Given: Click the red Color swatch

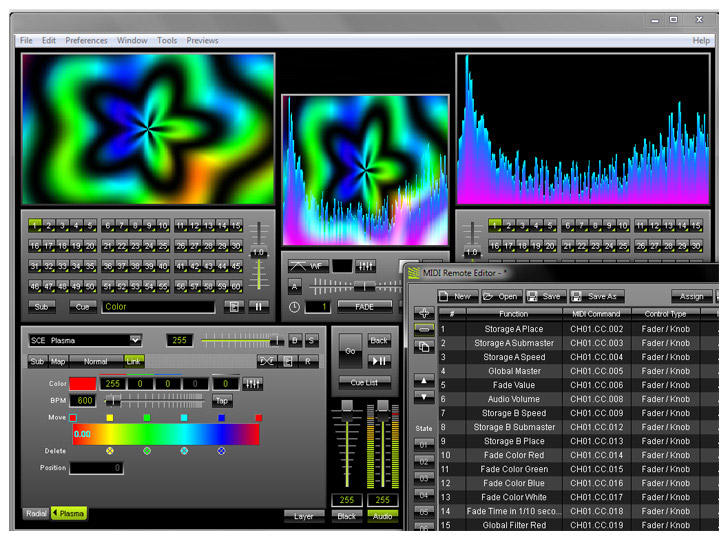Looking at the screenshot, I should pyautogui.click(x=83, y=383).
